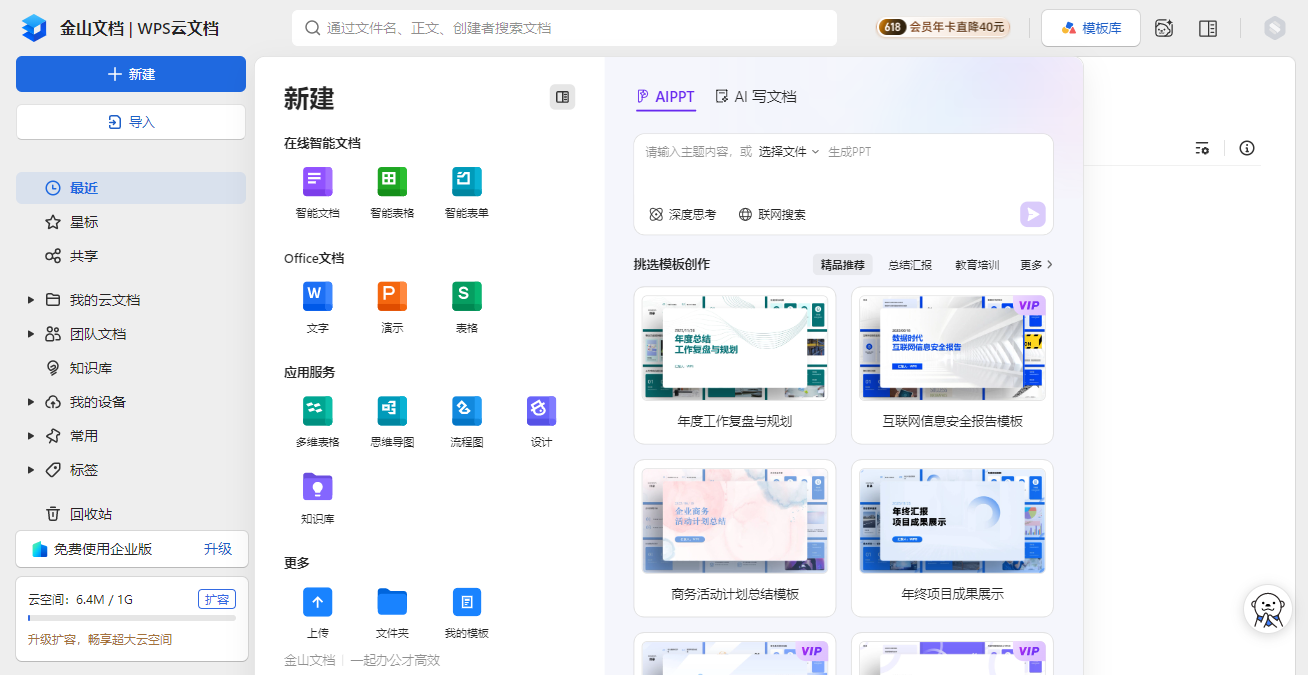The height and width of the screenshot is (675, 1308).
Task: Focus the AIPPT topic input field
Action: 843,165
